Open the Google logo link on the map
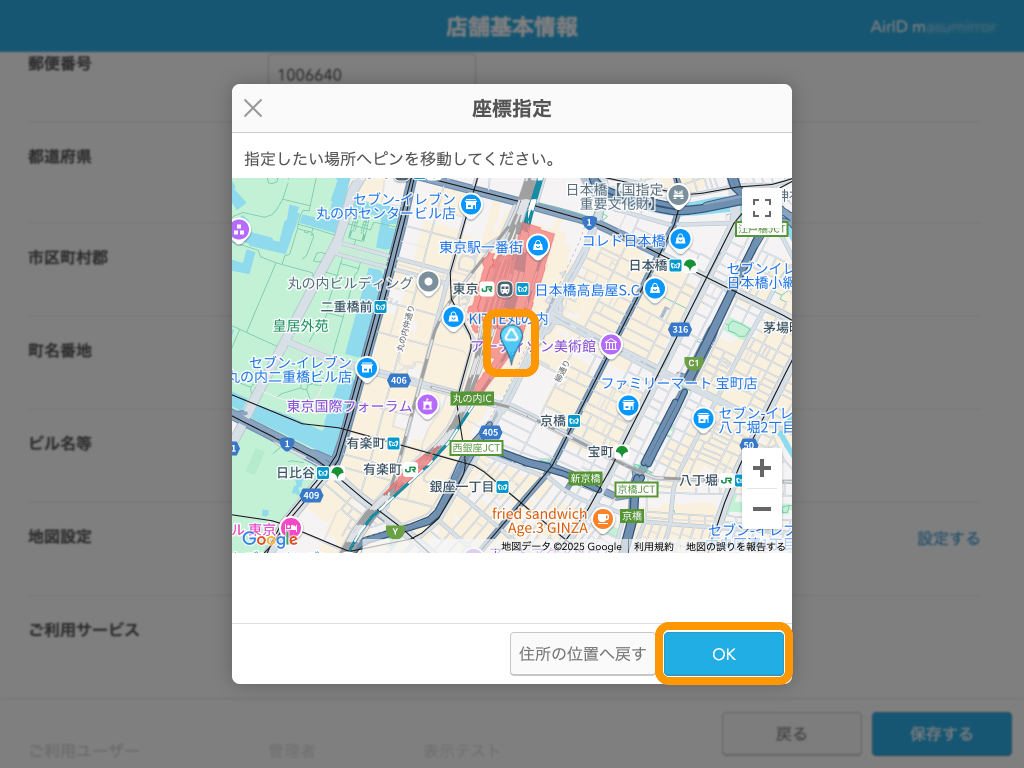The width and height of the screenshot is (1024, 768). 270,539
